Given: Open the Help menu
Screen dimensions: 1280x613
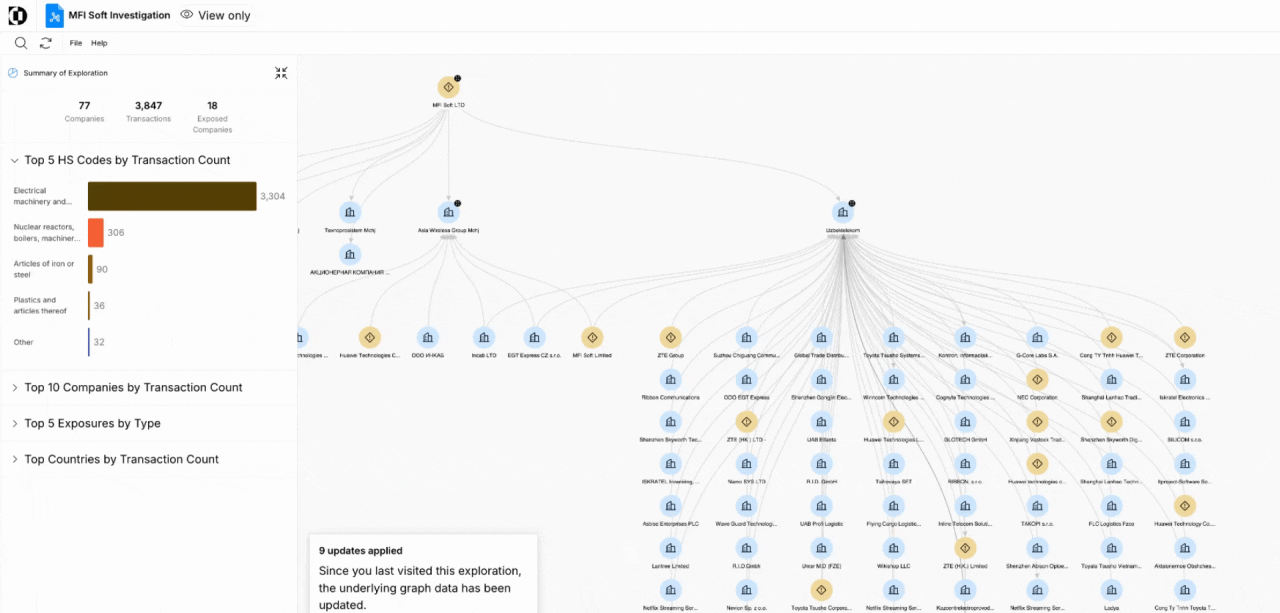Looking at the screenshot, I should pyautogui.click(x=99, y=43).
